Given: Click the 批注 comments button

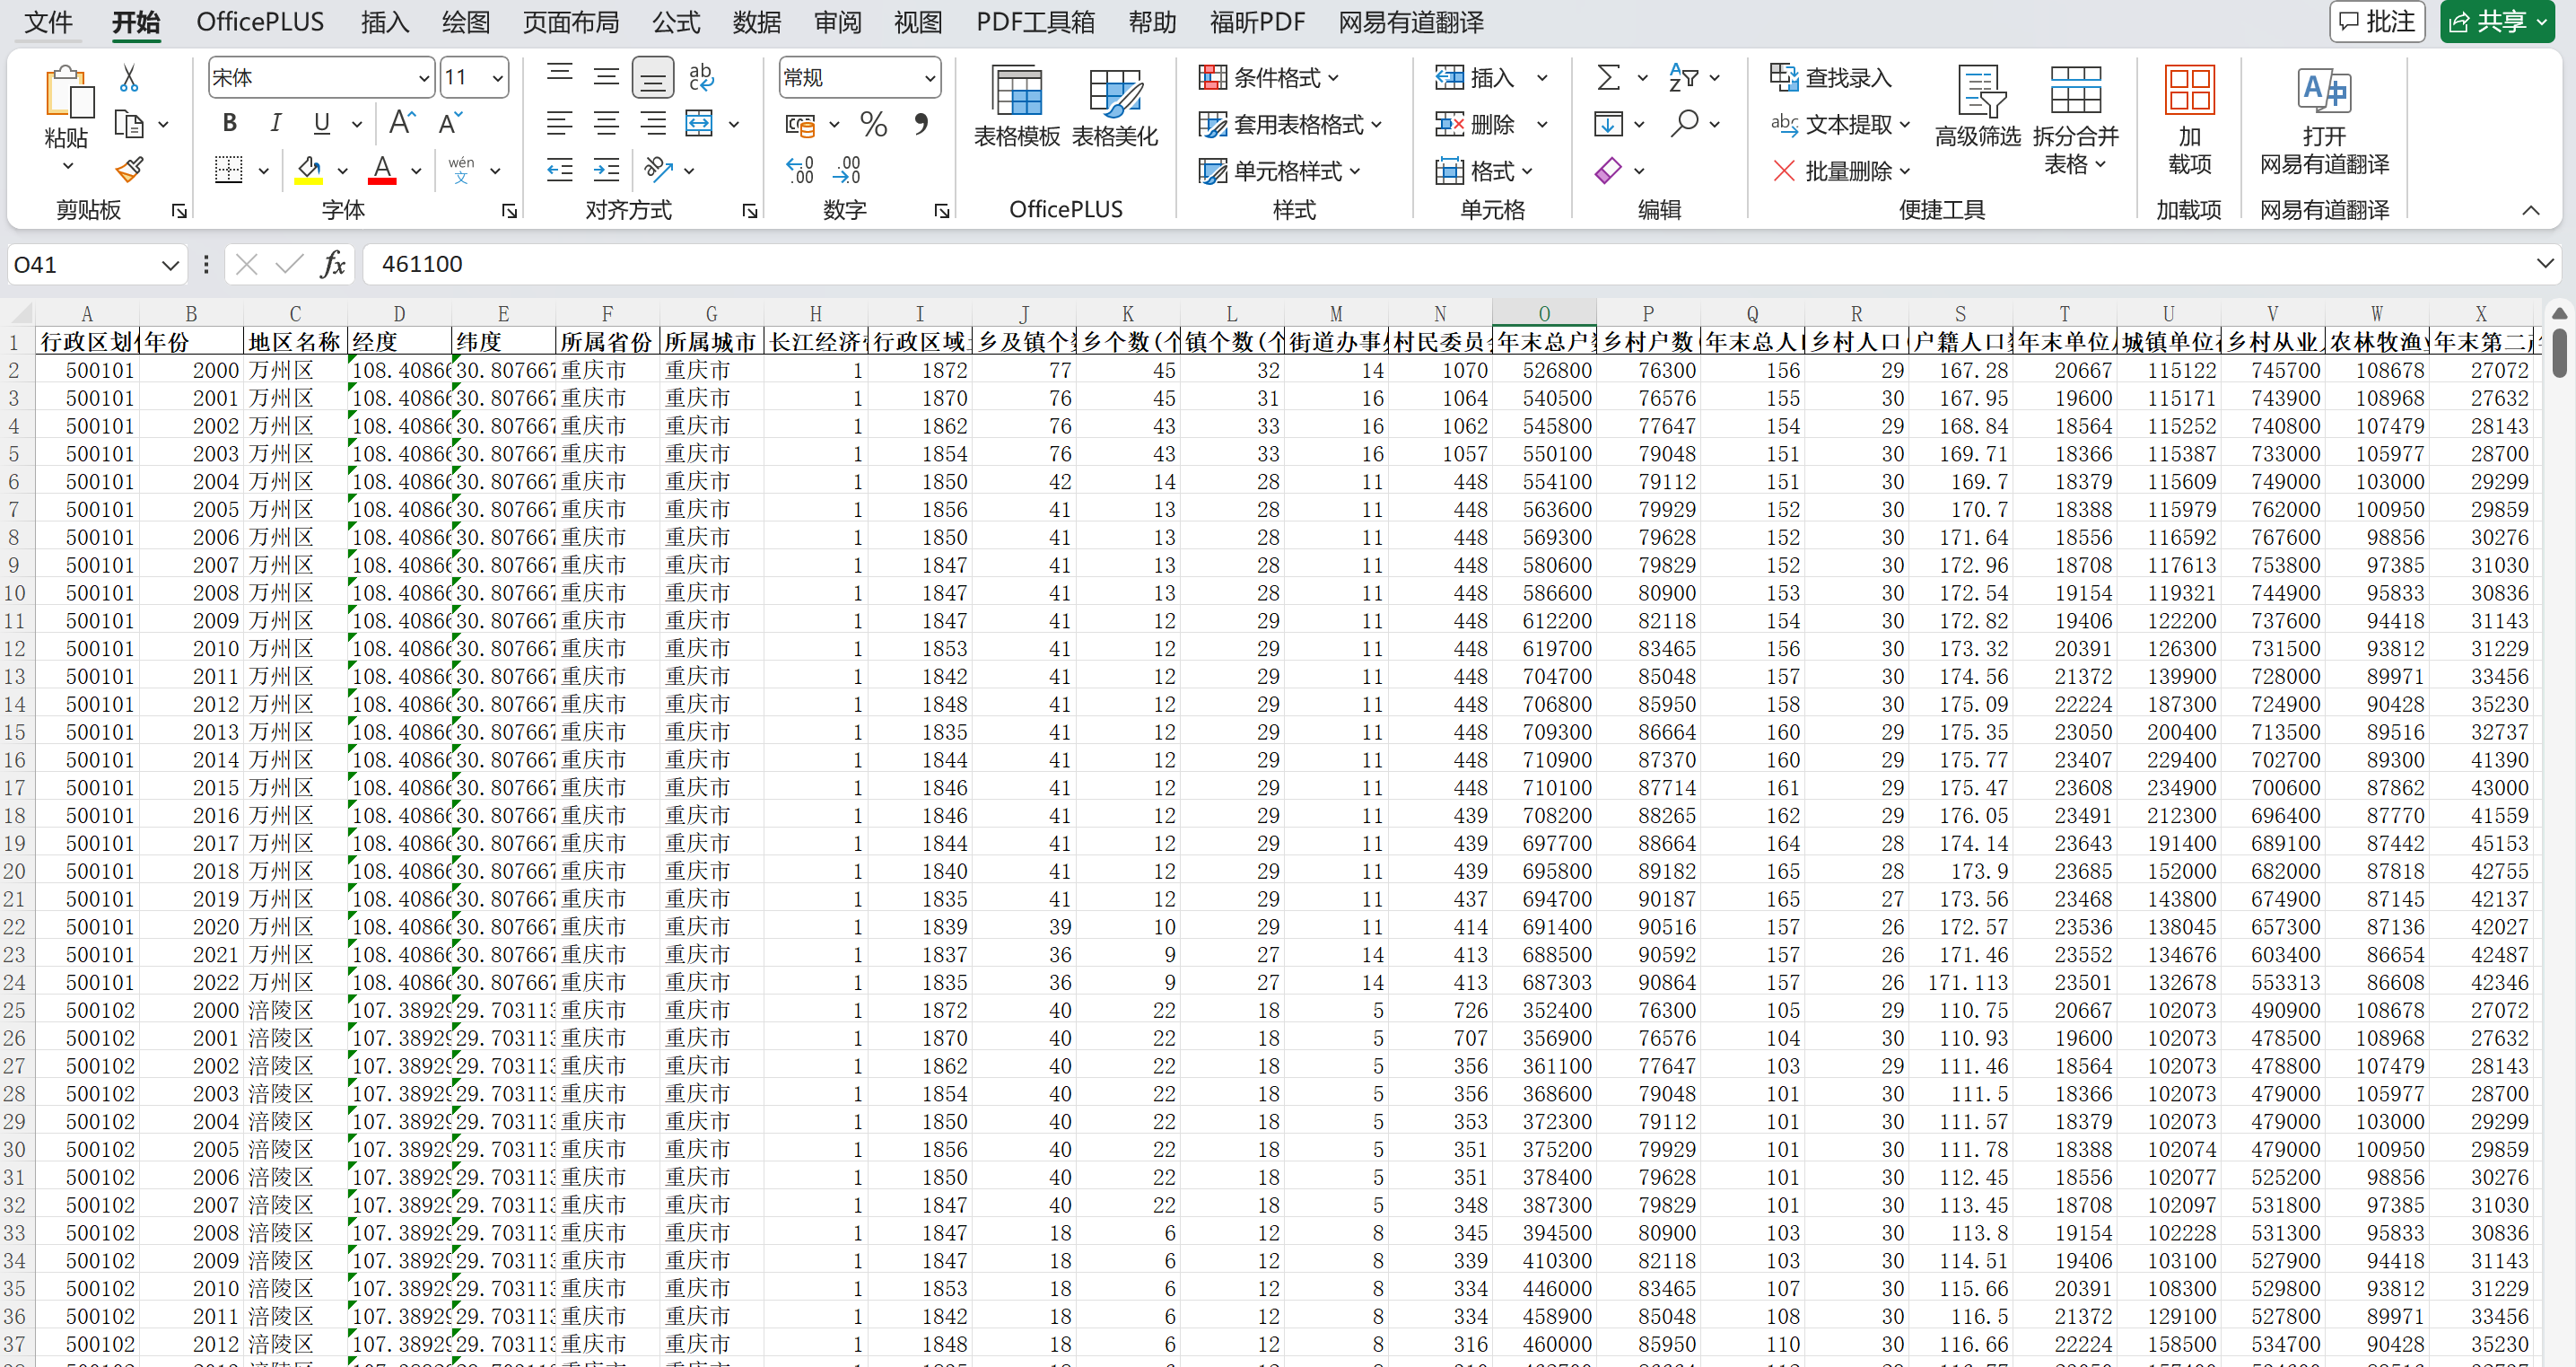Looking at the screenshot, I should coord(2377,22).
